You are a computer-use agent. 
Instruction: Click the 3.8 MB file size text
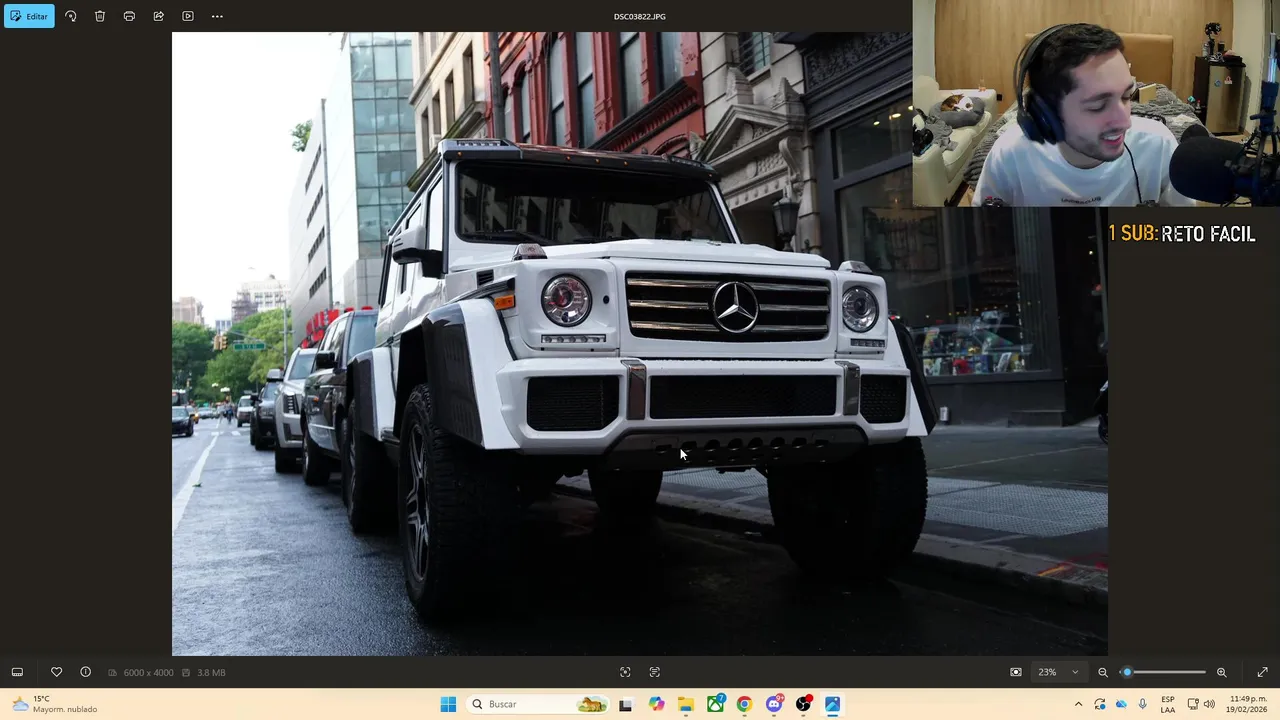tap(211, 673)
